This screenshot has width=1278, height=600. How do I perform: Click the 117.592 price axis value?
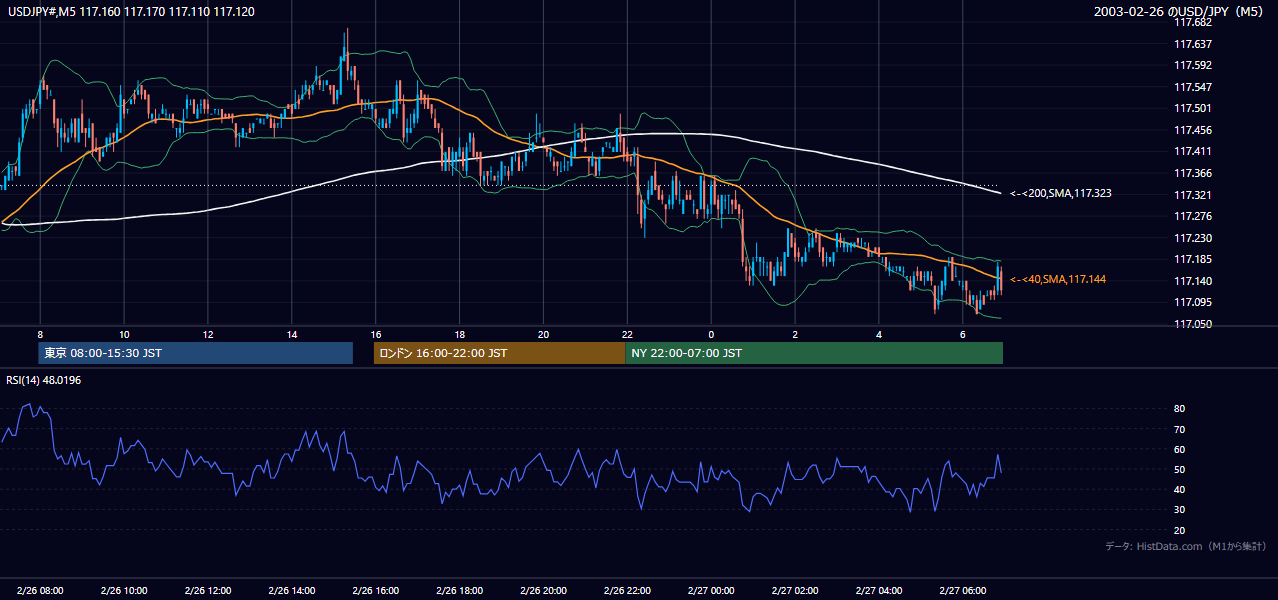[x=1192, y=66]
